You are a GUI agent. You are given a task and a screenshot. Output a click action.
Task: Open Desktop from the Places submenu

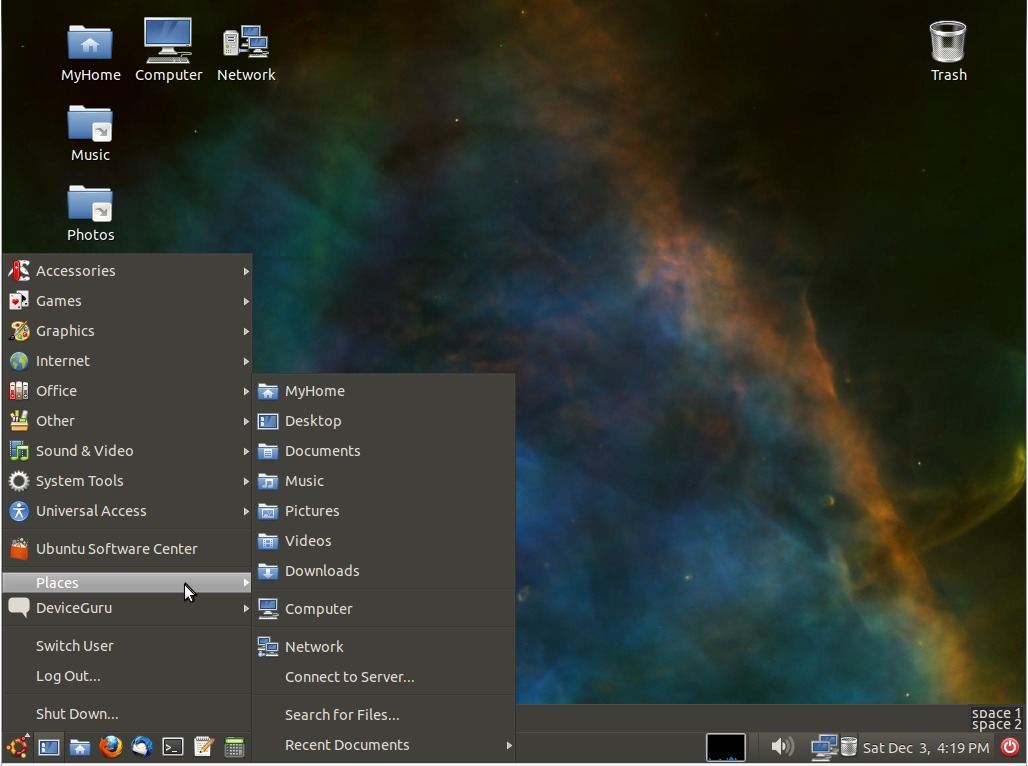point(384,421)
